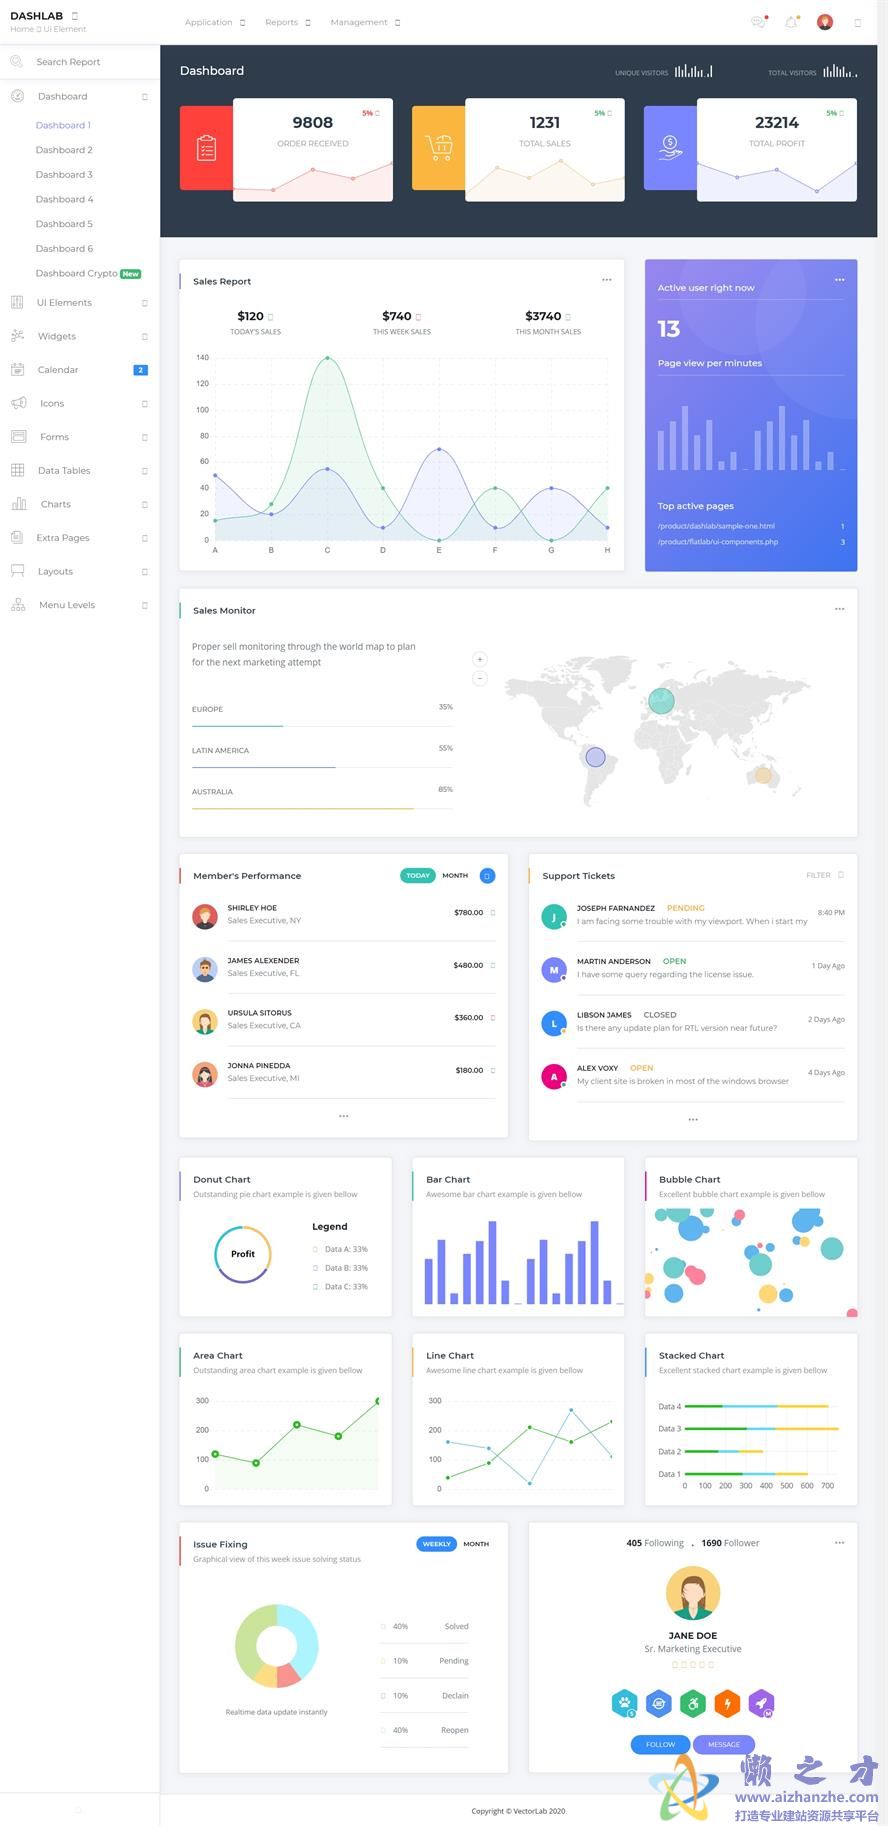Expand the Reports dropdown in navbar
This screenshot has width=888, height=1826.
point(287,22)
